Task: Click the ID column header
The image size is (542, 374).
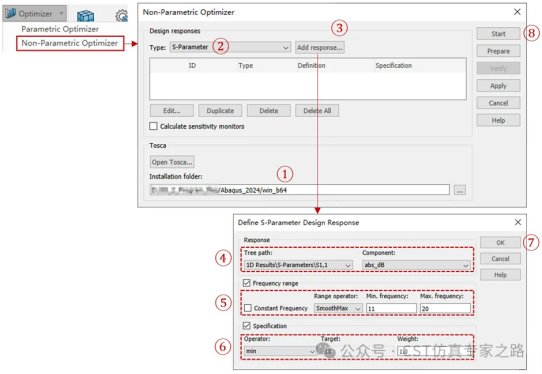Action: coord(192,65)
